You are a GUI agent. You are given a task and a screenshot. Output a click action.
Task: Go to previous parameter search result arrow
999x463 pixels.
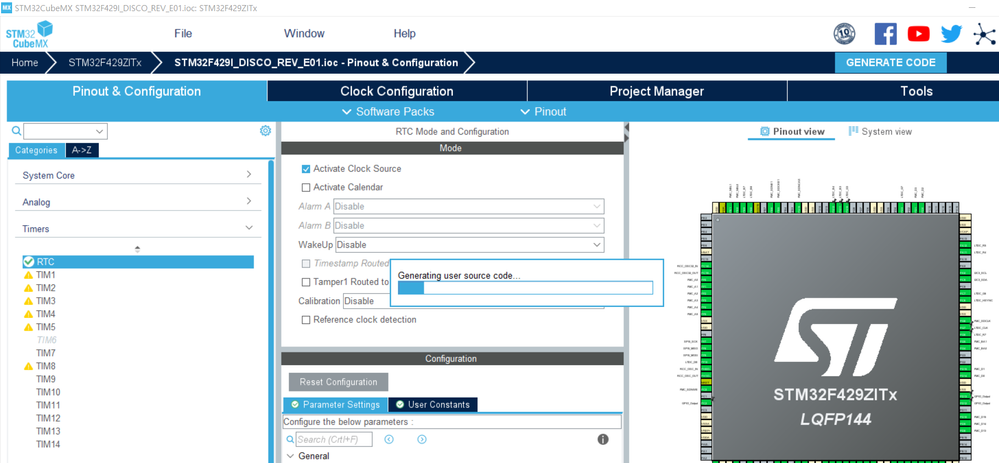(x=389, y=439)
